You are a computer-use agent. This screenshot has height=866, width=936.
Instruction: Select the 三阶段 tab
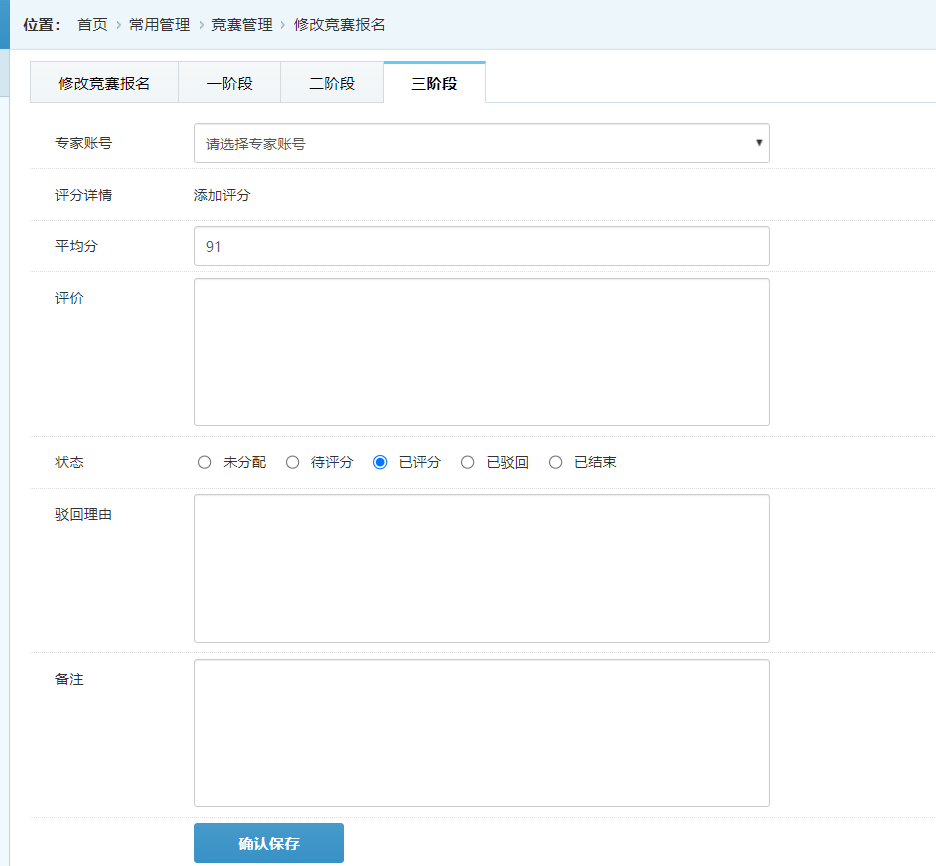434,83
